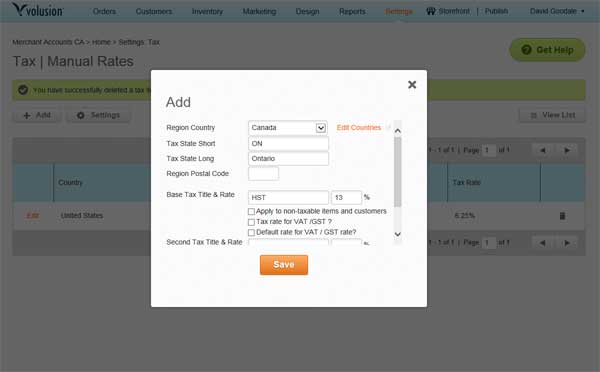Viewport: 600px width, 372px height.
Task: Click the Base Tax Title field containing HST
Action: tap(288, 197)
